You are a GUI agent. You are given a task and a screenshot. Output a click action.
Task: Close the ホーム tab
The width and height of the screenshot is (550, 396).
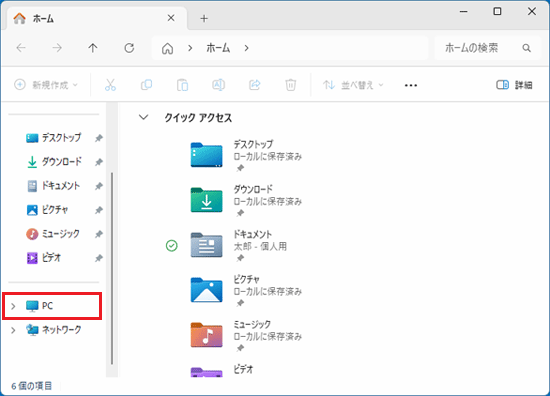click(171, 18)
